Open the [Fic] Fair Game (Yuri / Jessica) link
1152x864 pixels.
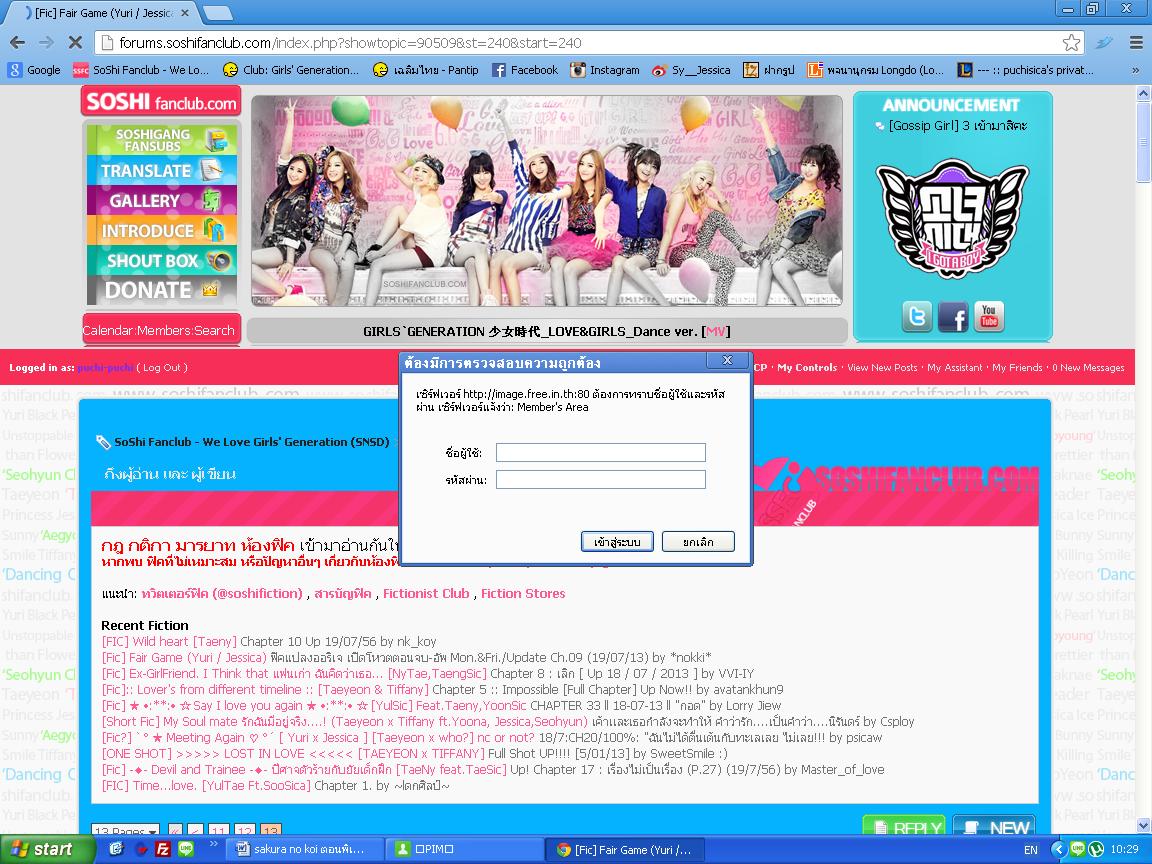[184, 658]
